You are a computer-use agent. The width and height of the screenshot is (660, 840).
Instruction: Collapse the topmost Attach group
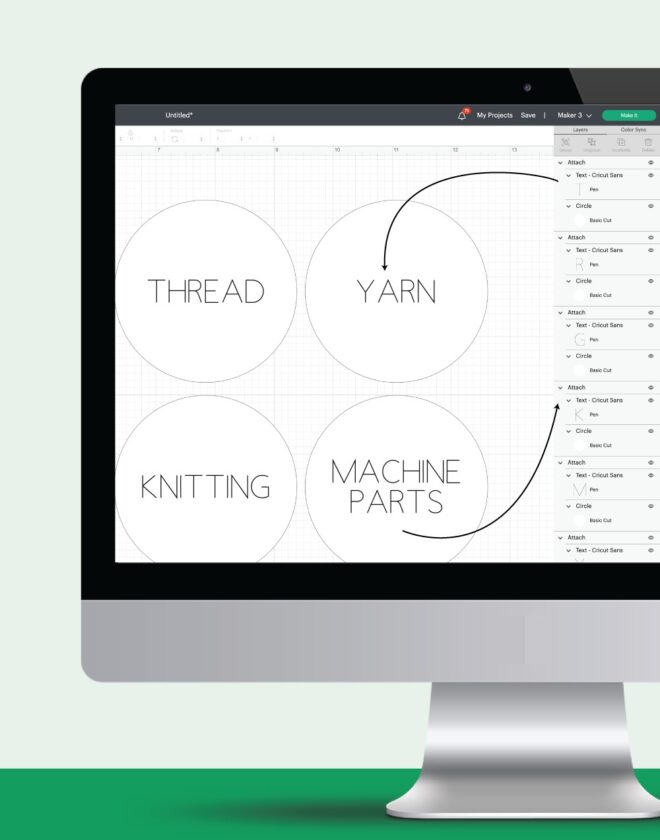(x=560, y=162)
